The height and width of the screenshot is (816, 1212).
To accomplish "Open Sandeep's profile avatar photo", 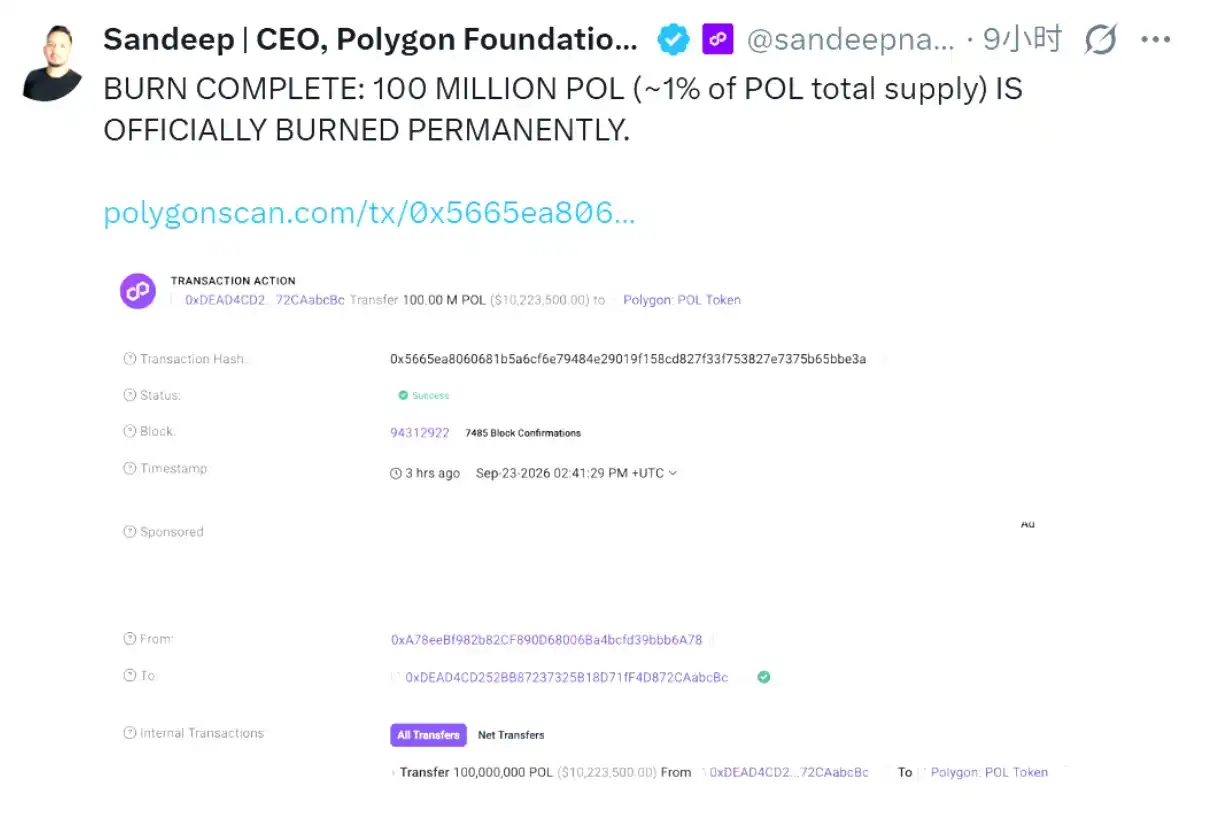I will click(x=52, y=64).
